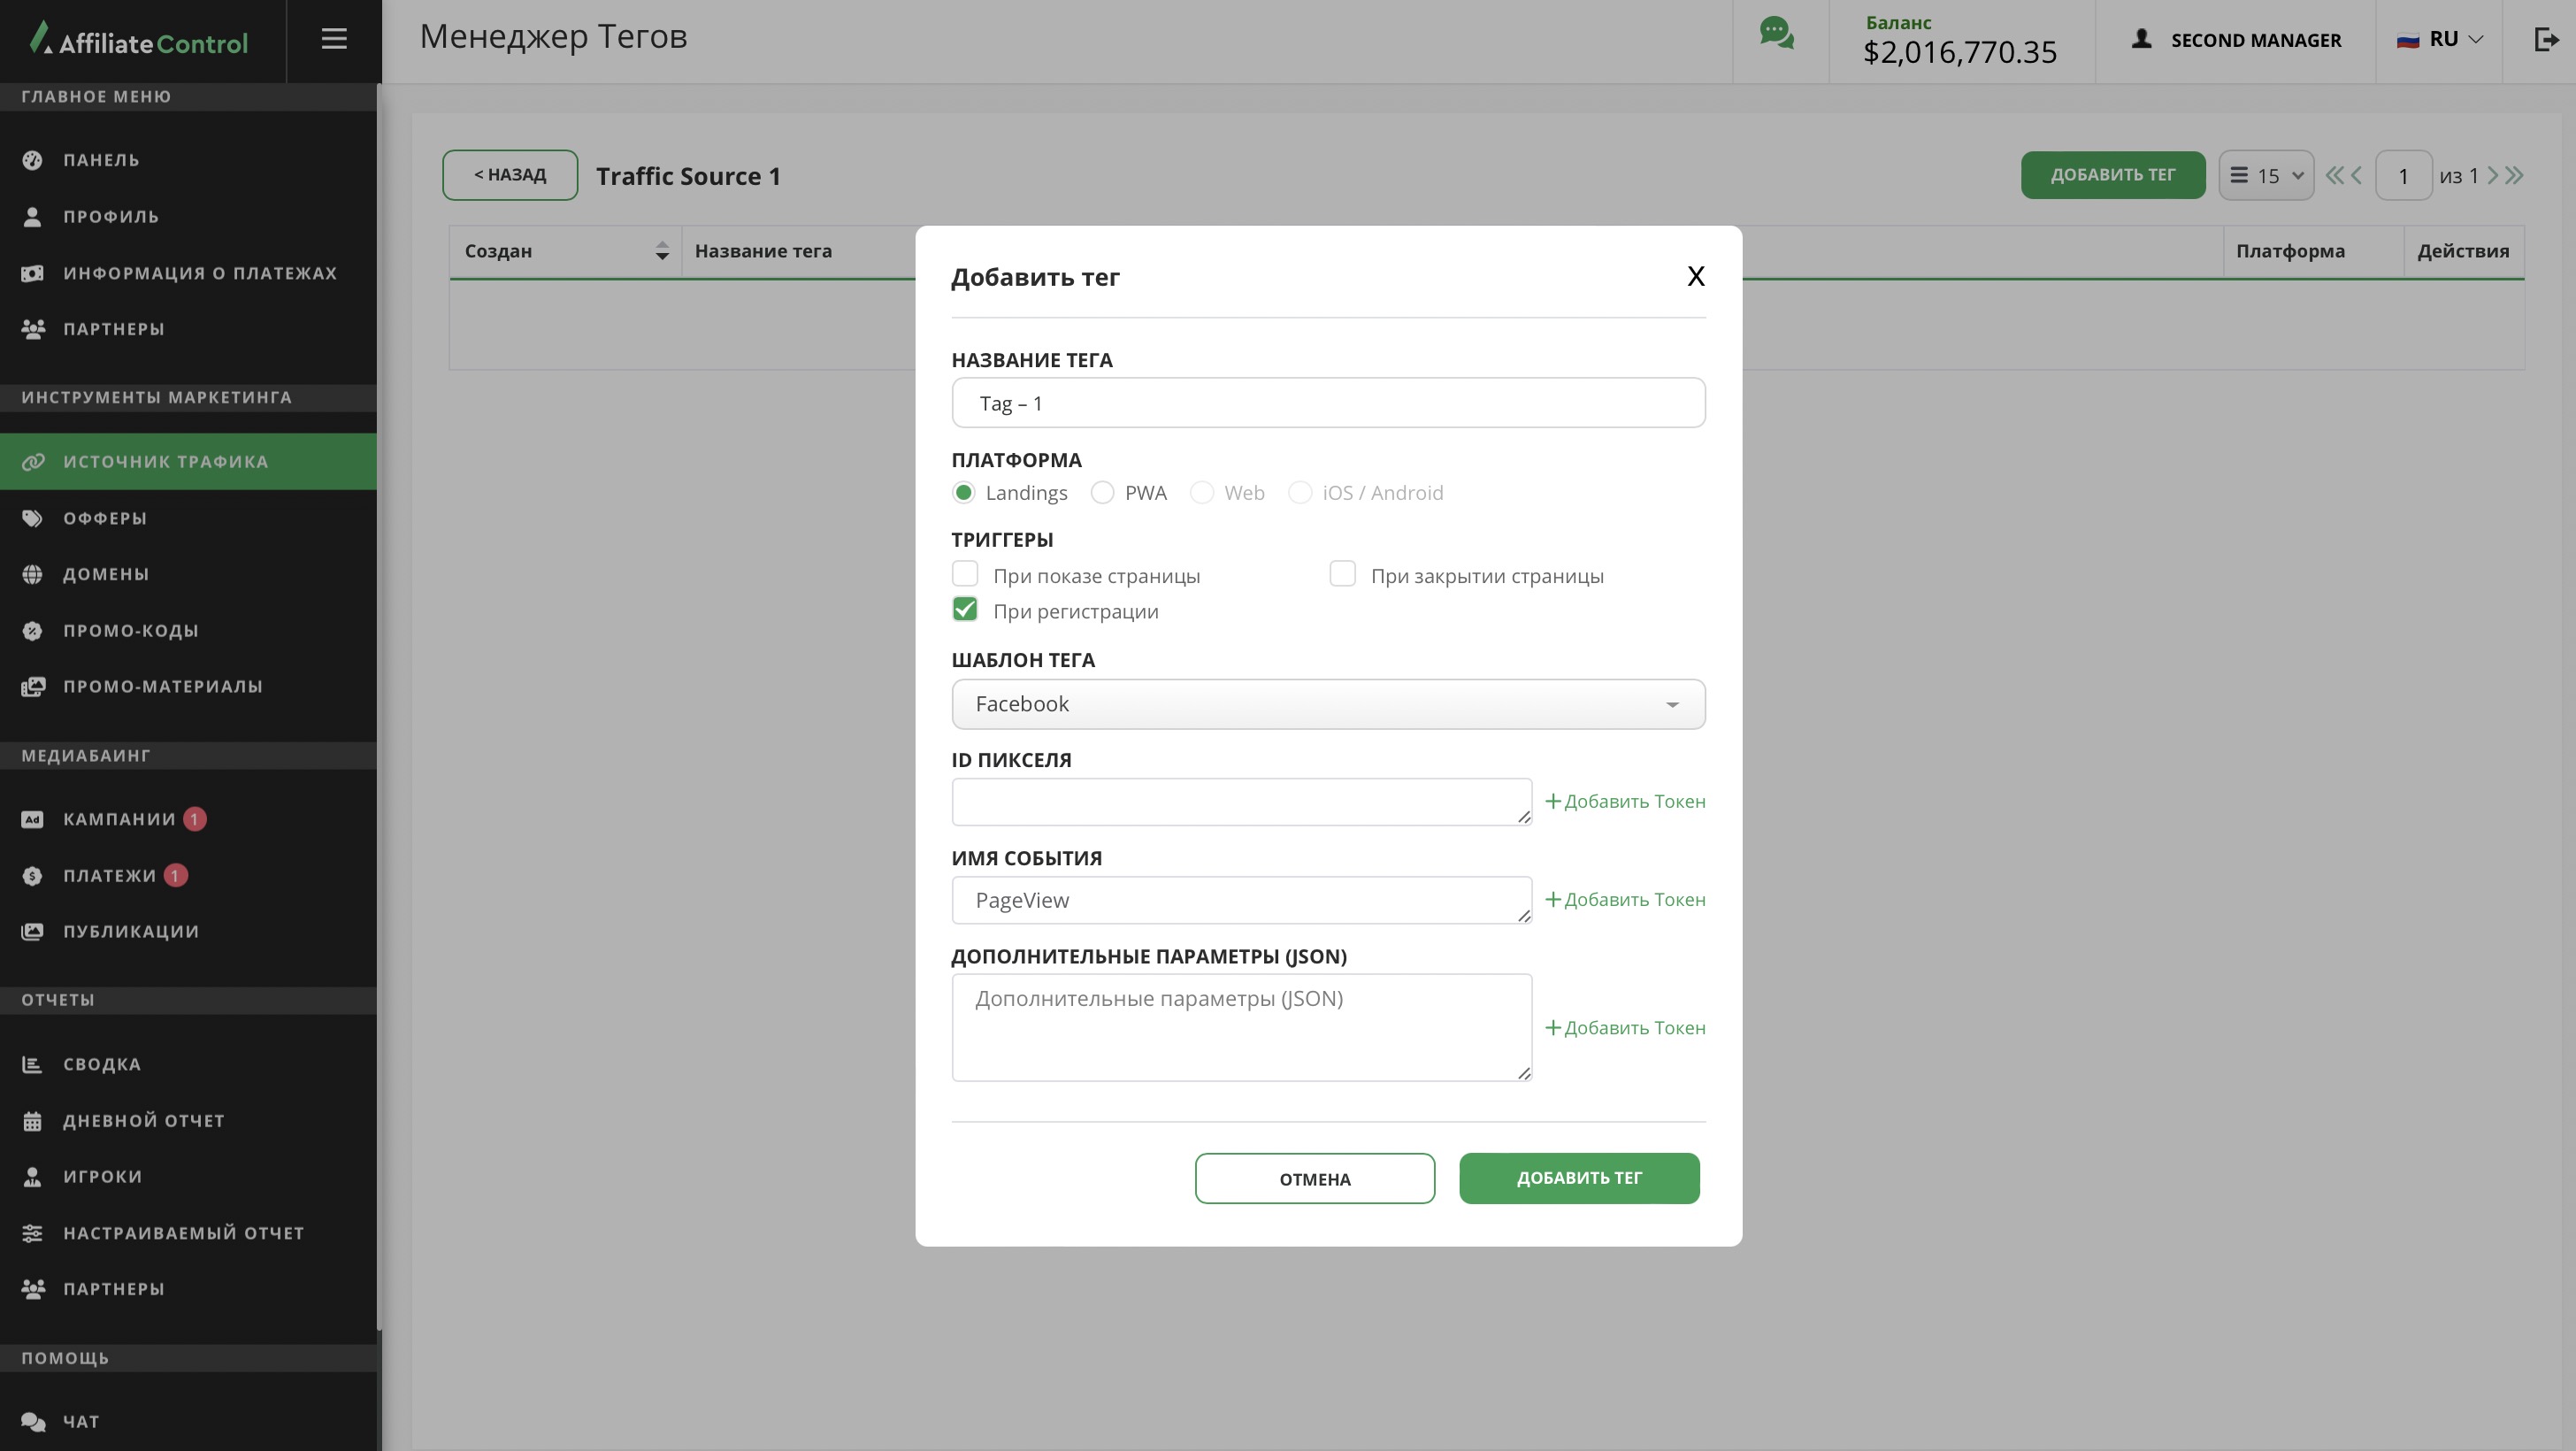The width and height of the screenshot is (2576, 1451).
Task: Open the RU language dropdown
Action: click(x=2440, y=40)
